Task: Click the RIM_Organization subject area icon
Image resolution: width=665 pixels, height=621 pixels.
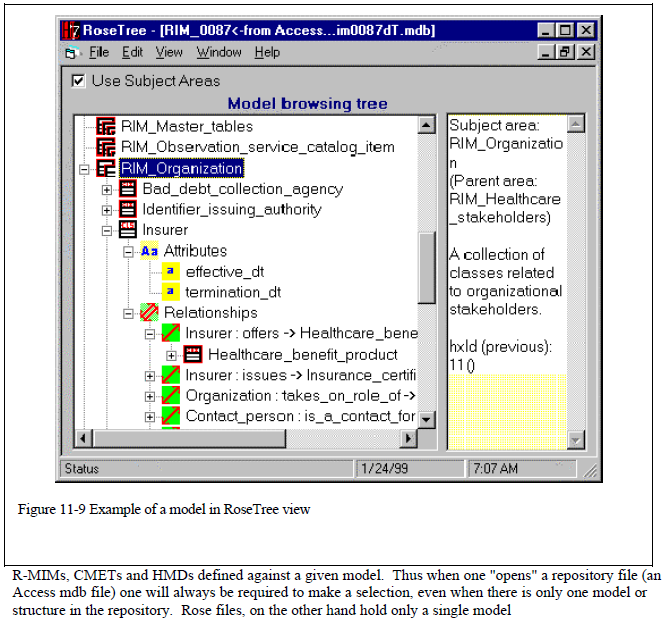Action: point(106,168)
